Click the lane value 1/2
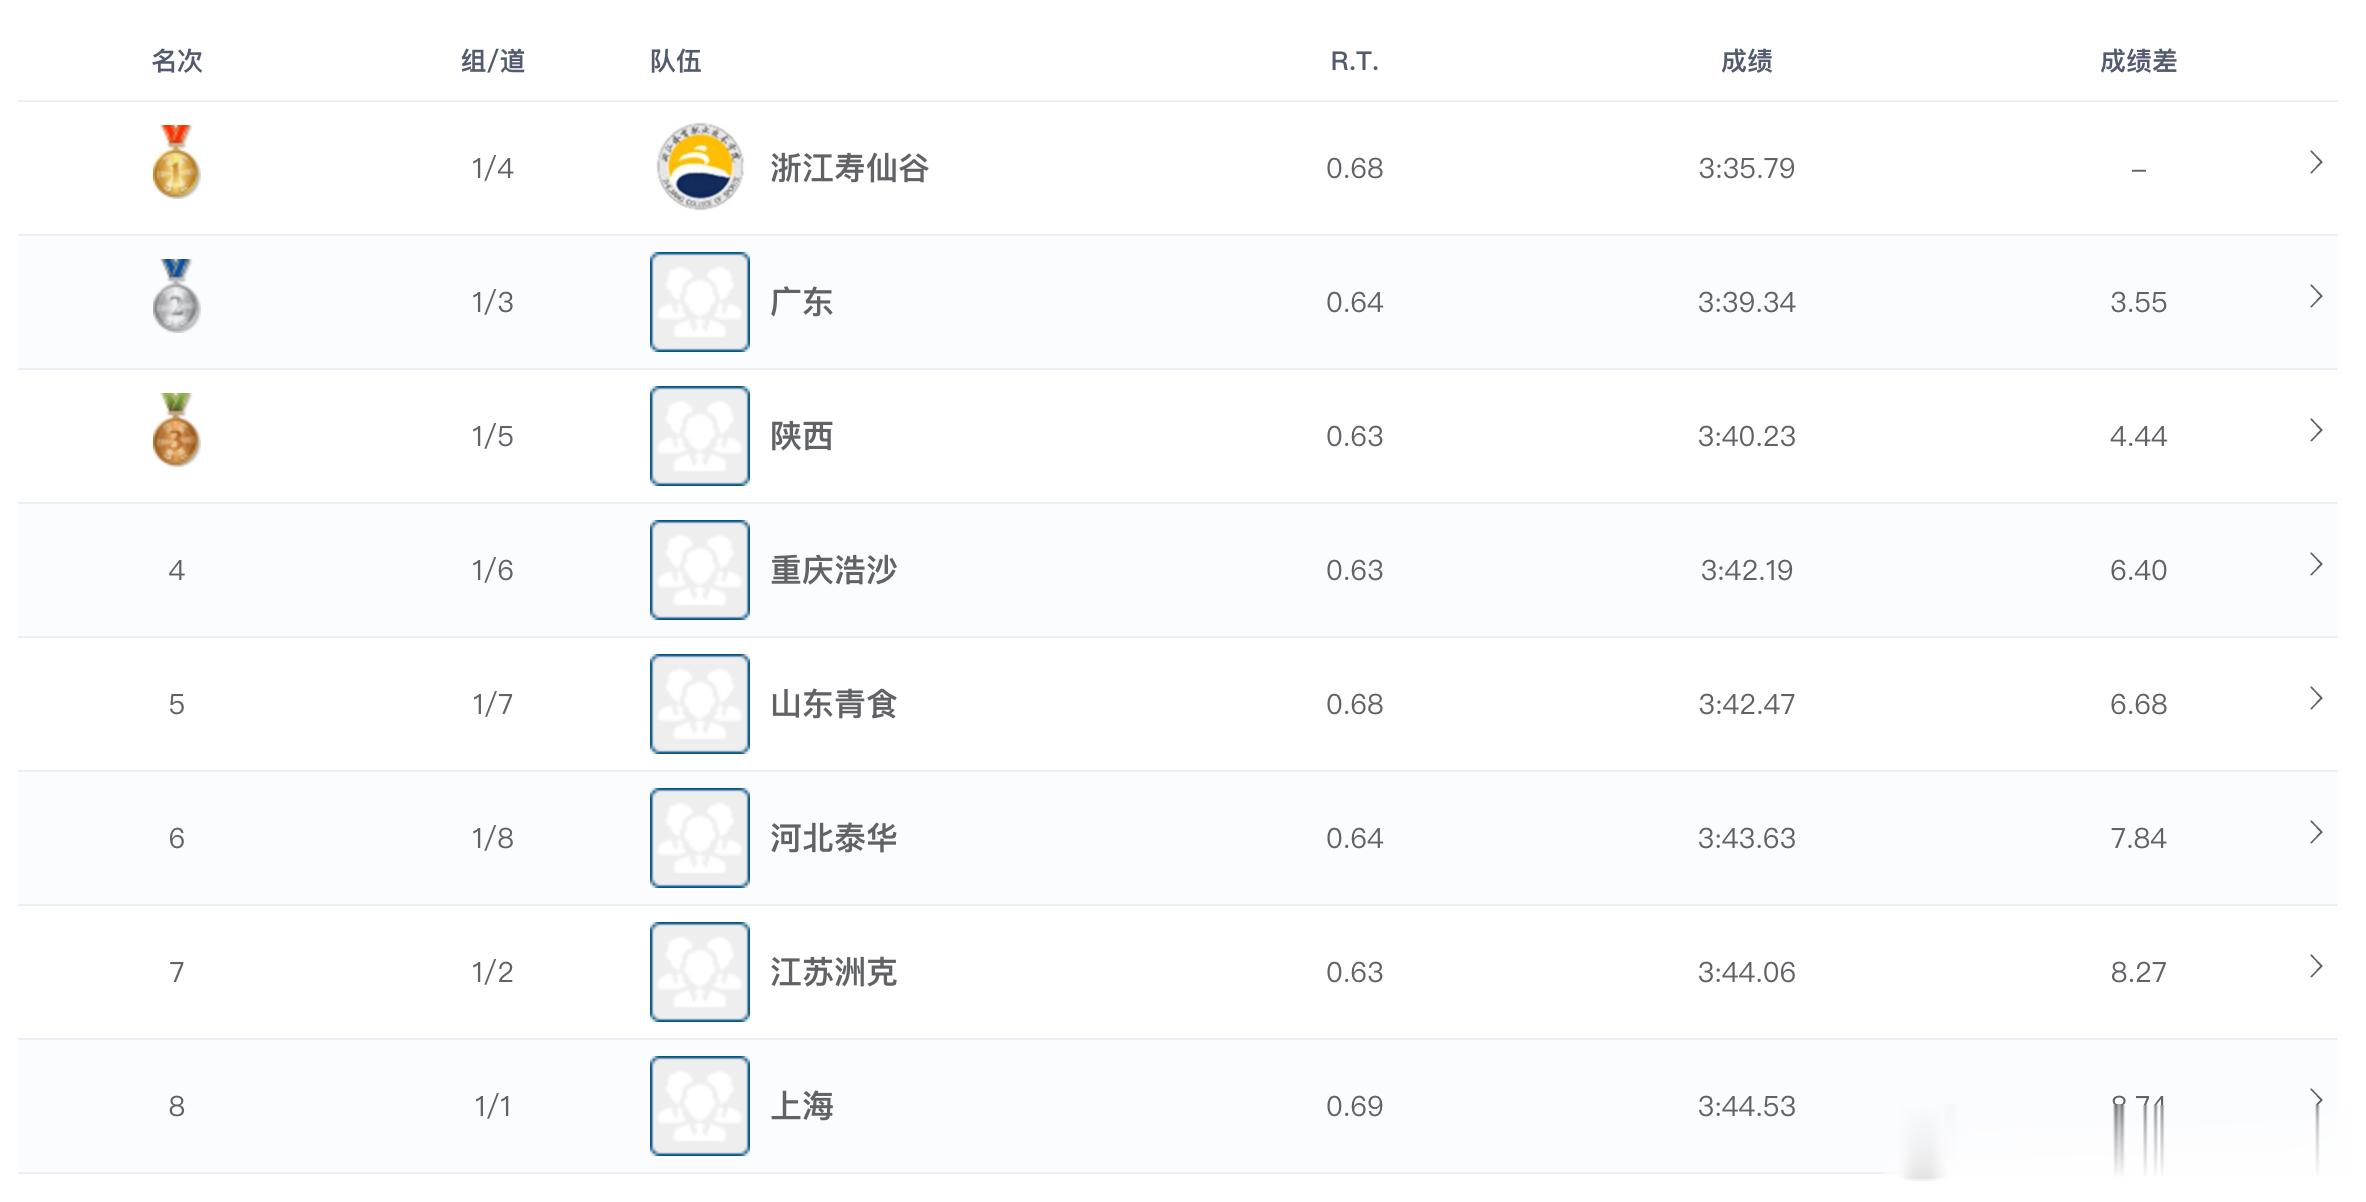The width and height of the screenshot is (2366, 1202). pyautogui.click(x=493, y=972)
